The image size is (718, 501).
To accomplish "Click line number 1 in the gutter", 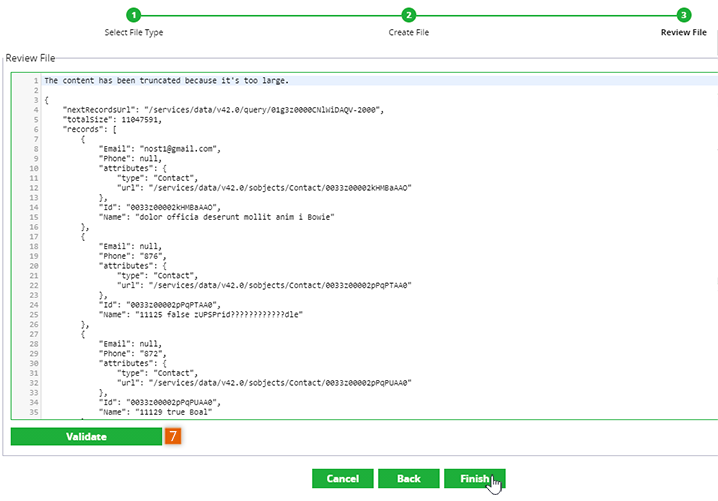I will click(x=36, y=81).
